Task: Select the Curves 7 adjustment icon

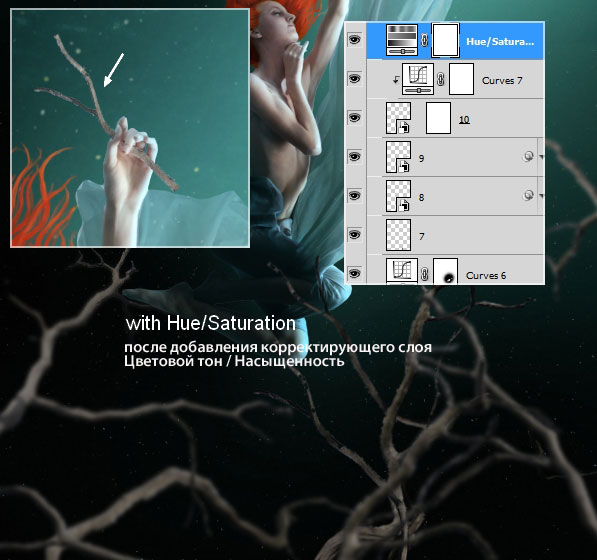Action: (x=418, y=79)
